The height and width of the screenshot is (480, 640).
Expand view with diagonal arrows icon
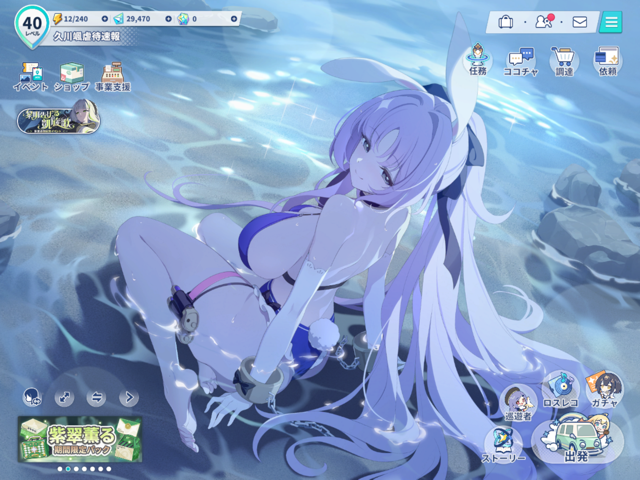64,397
